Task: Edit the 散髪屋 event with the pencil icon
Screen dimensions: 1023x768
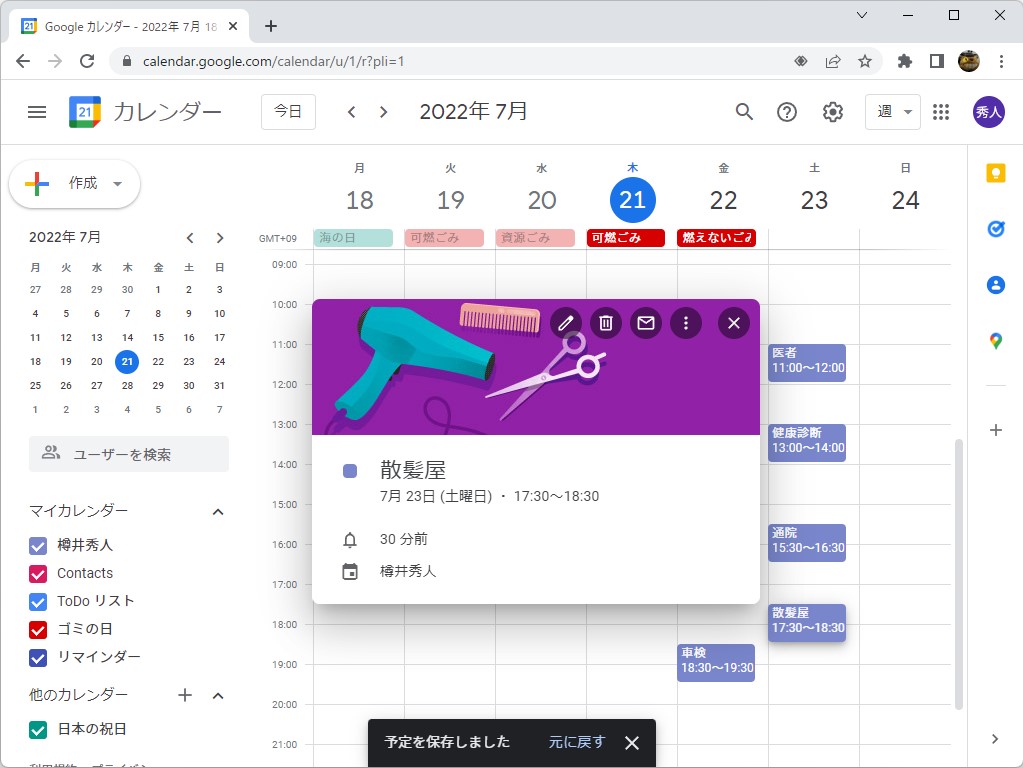Action: (565, 323)
